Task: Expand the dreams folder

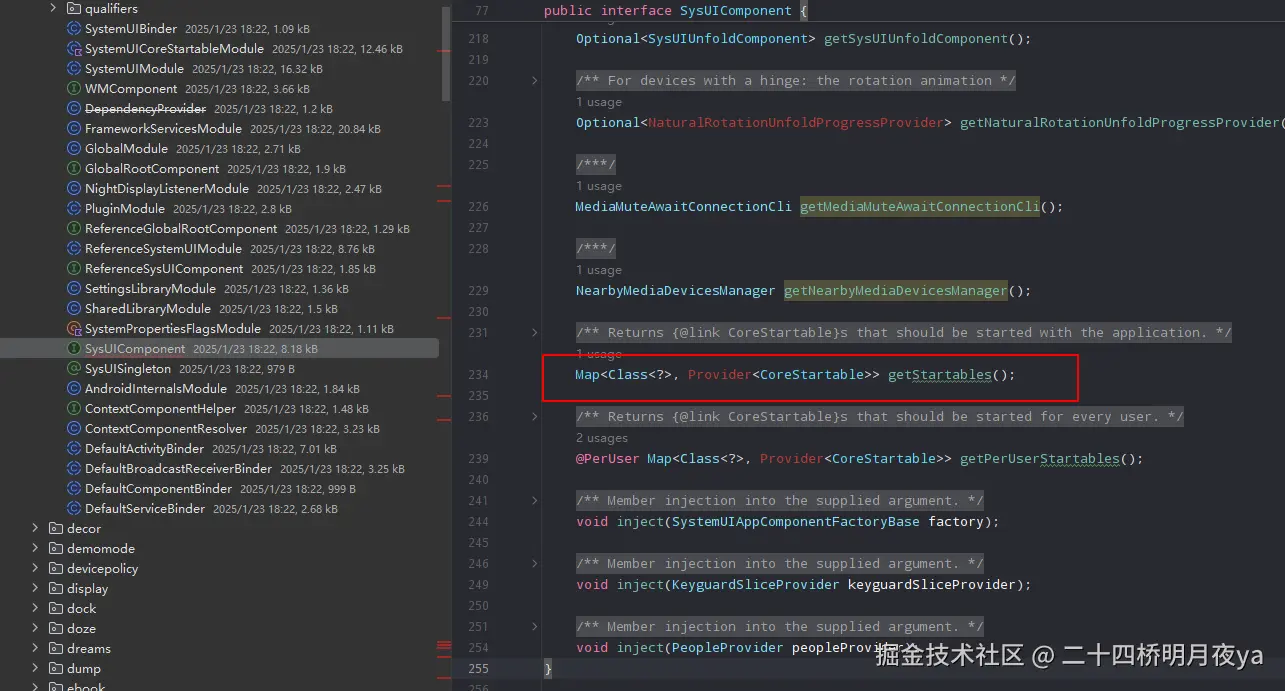Action: tap(35, 648)
